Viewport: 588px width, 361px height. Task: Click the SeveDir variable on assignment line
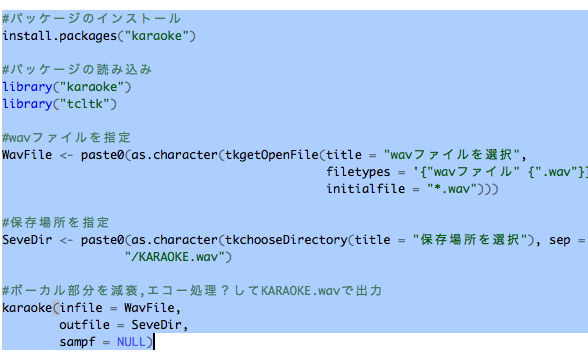pos(27,240)
